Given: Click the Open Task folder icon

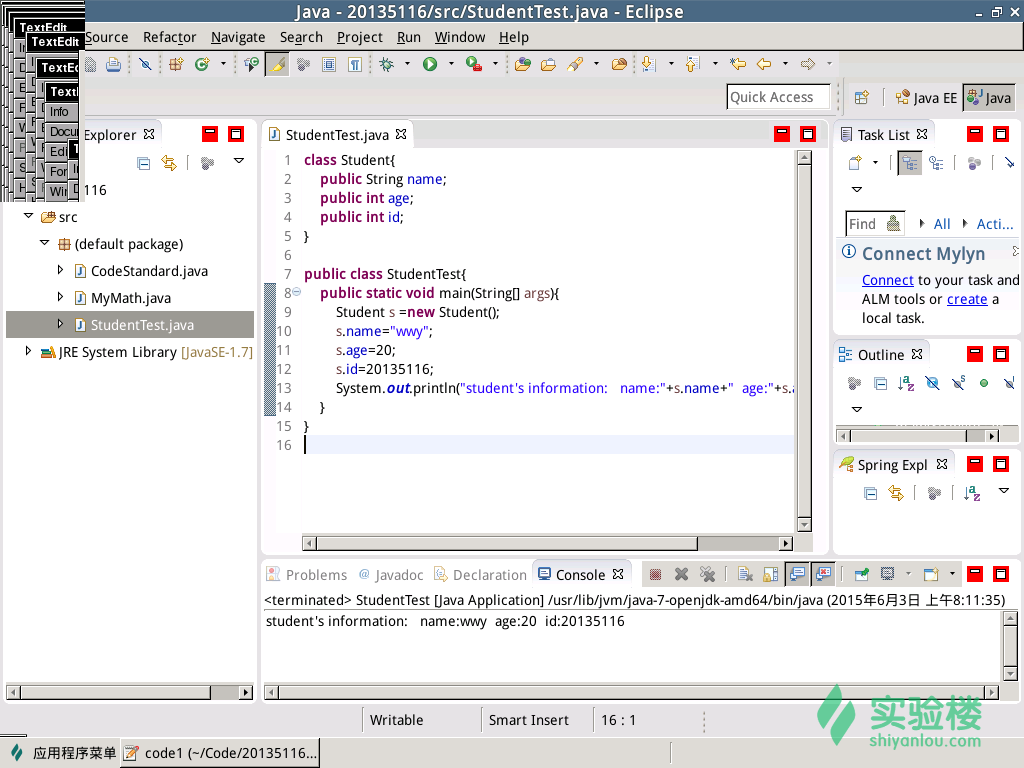Looking at the screenshot, I should click(549, 64).
